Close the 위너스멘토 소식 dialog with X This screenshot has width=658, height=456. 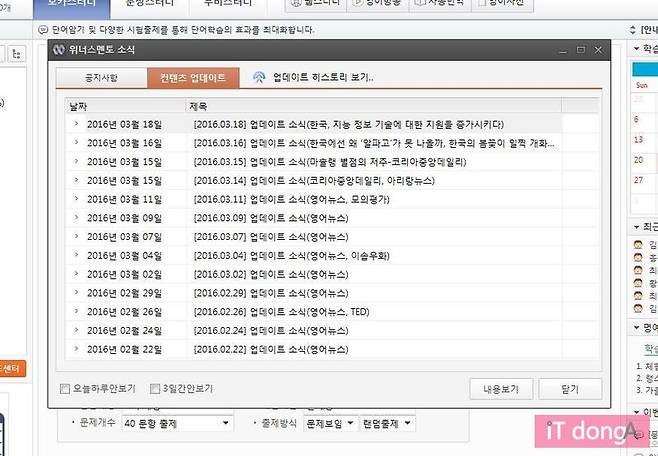[598, 50]
